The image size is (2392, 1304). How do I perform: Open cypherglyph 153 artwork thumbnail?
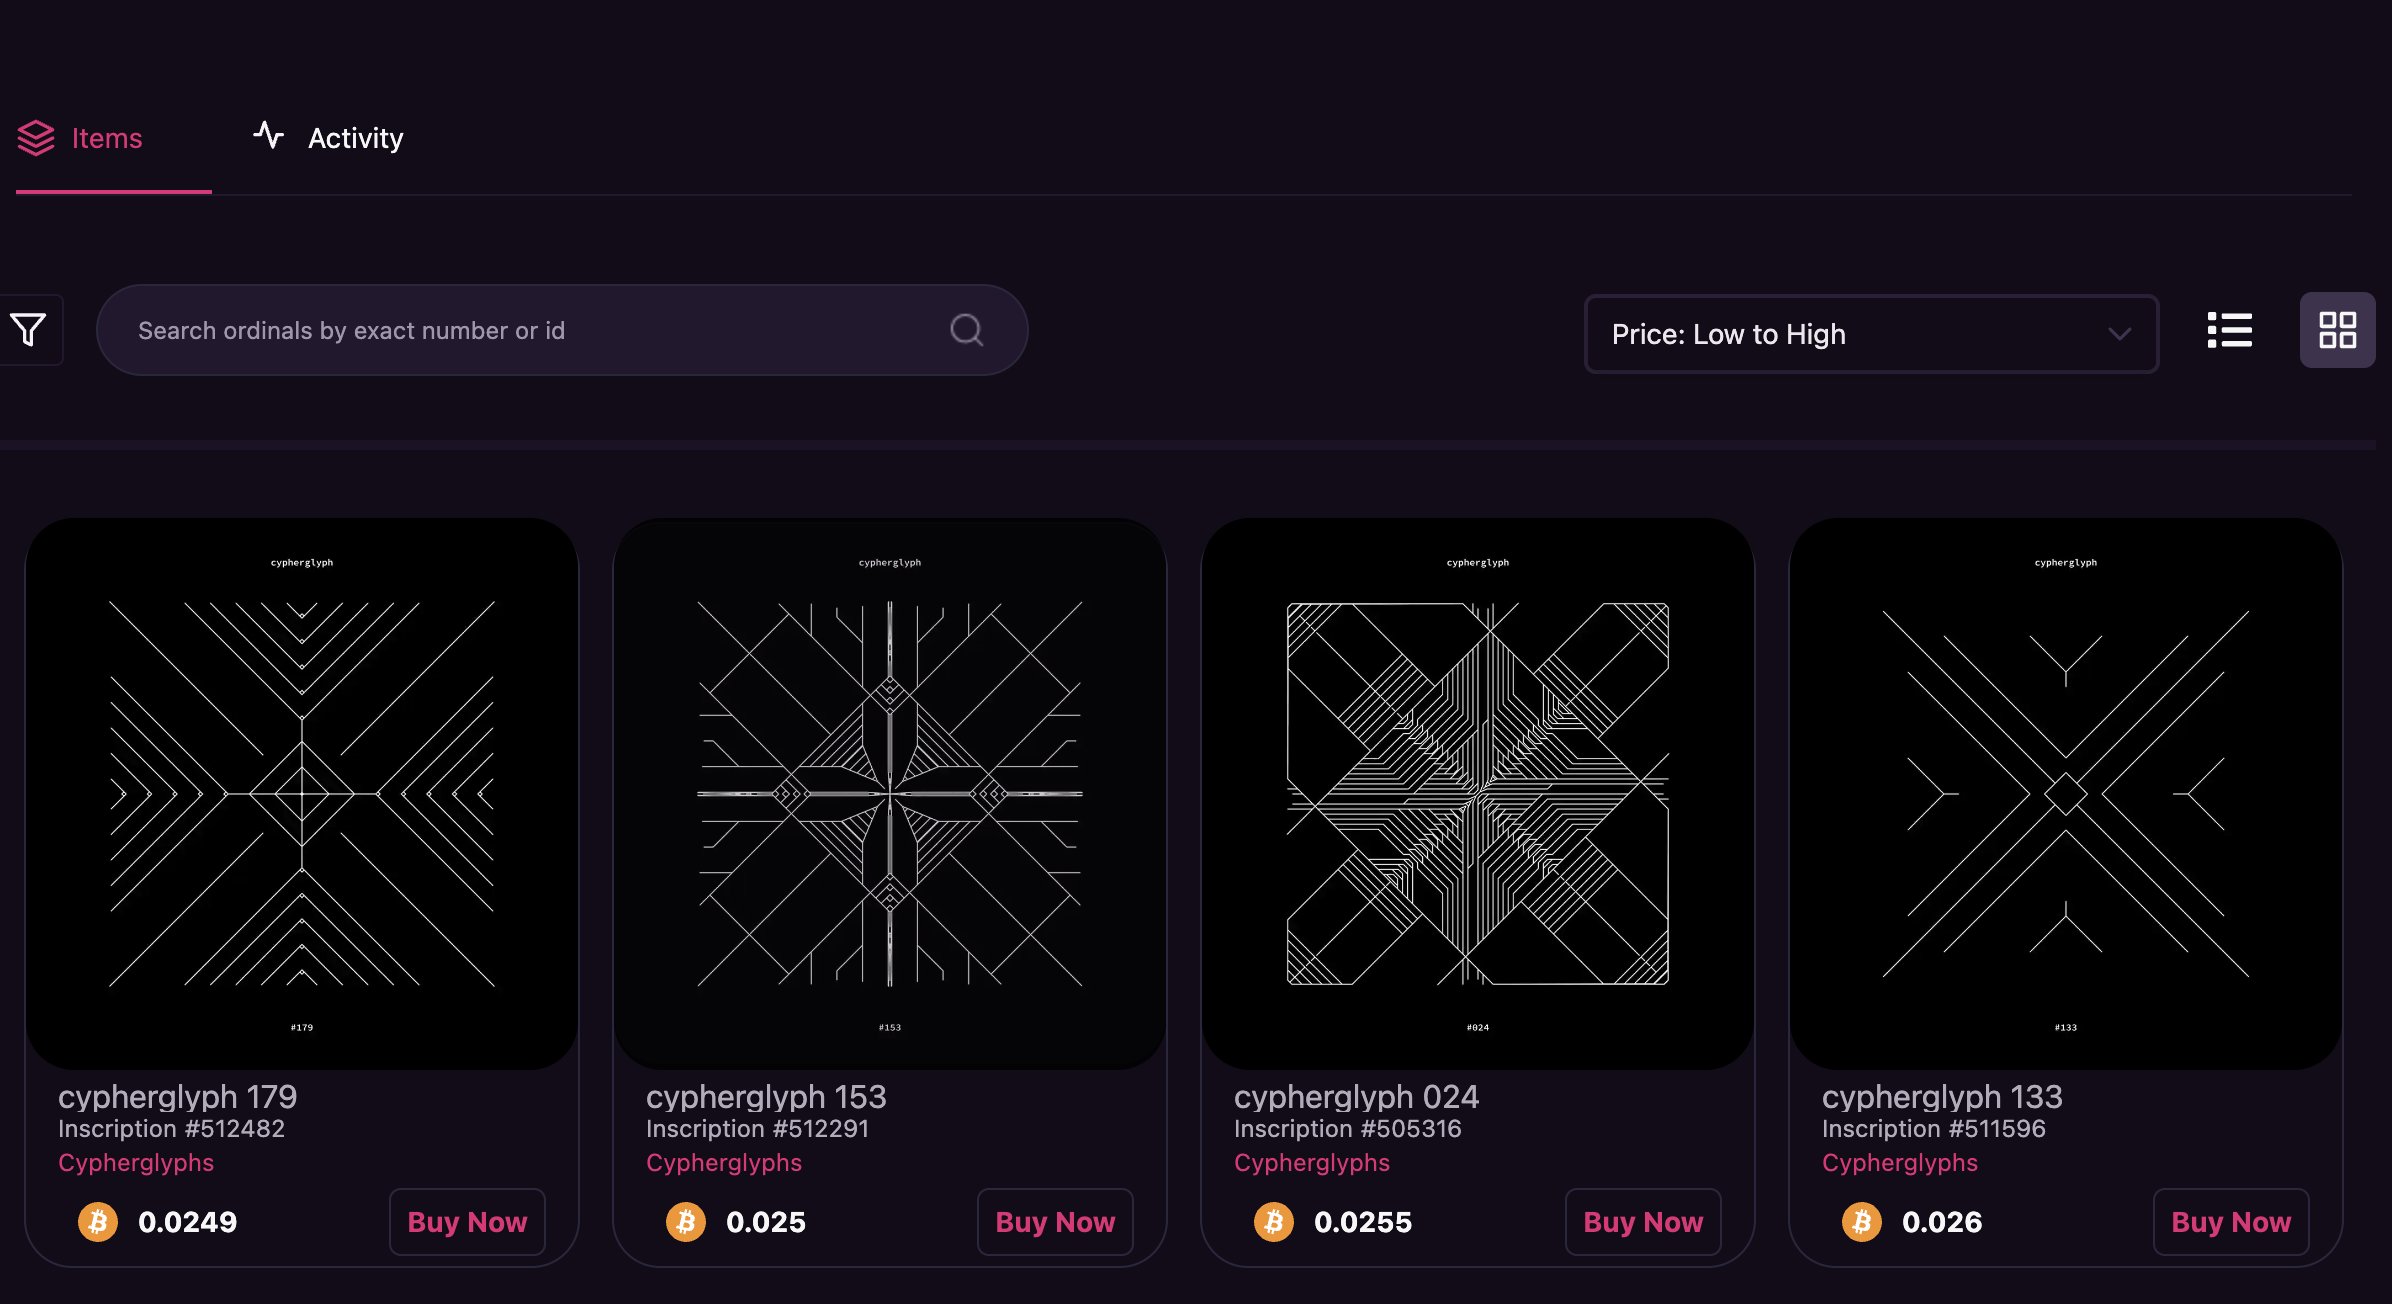pos(890,794)
